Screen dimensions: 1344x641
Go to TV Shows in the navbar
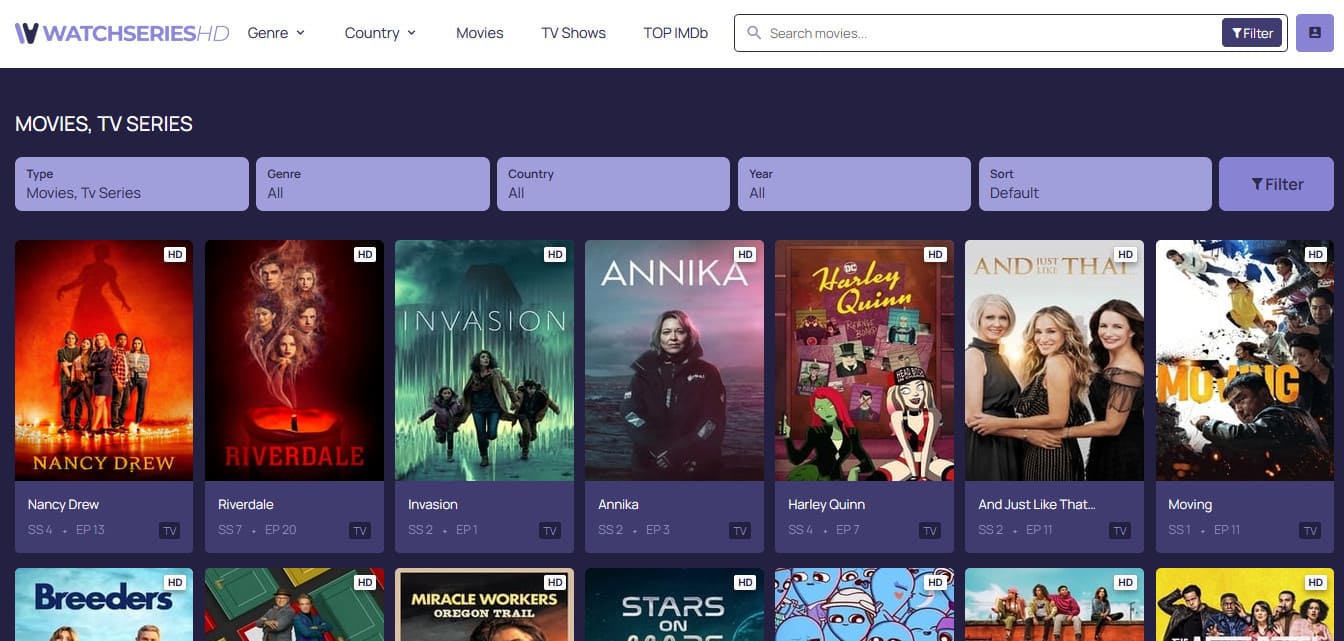573,33
